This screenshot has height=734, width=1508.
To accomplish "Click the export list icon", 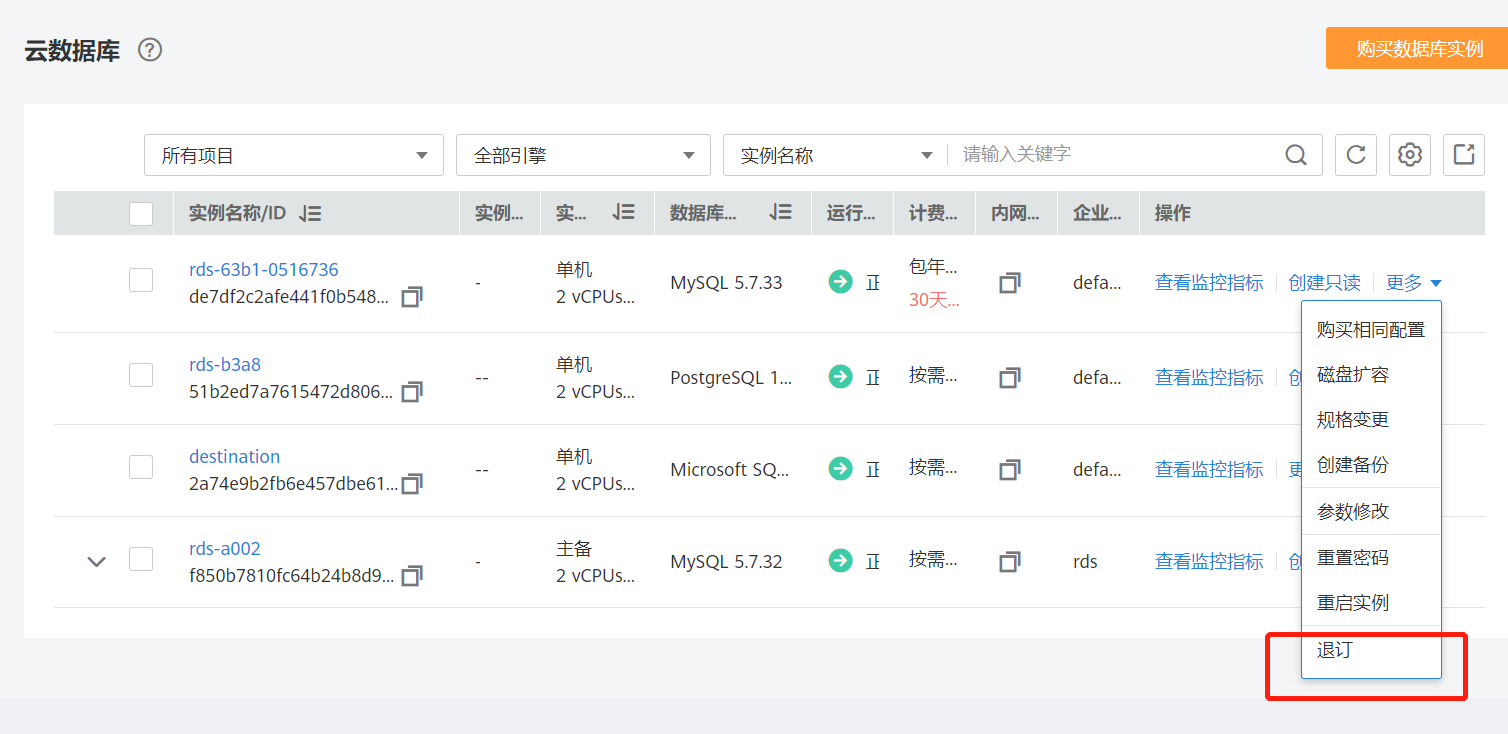I will 1463,155.
